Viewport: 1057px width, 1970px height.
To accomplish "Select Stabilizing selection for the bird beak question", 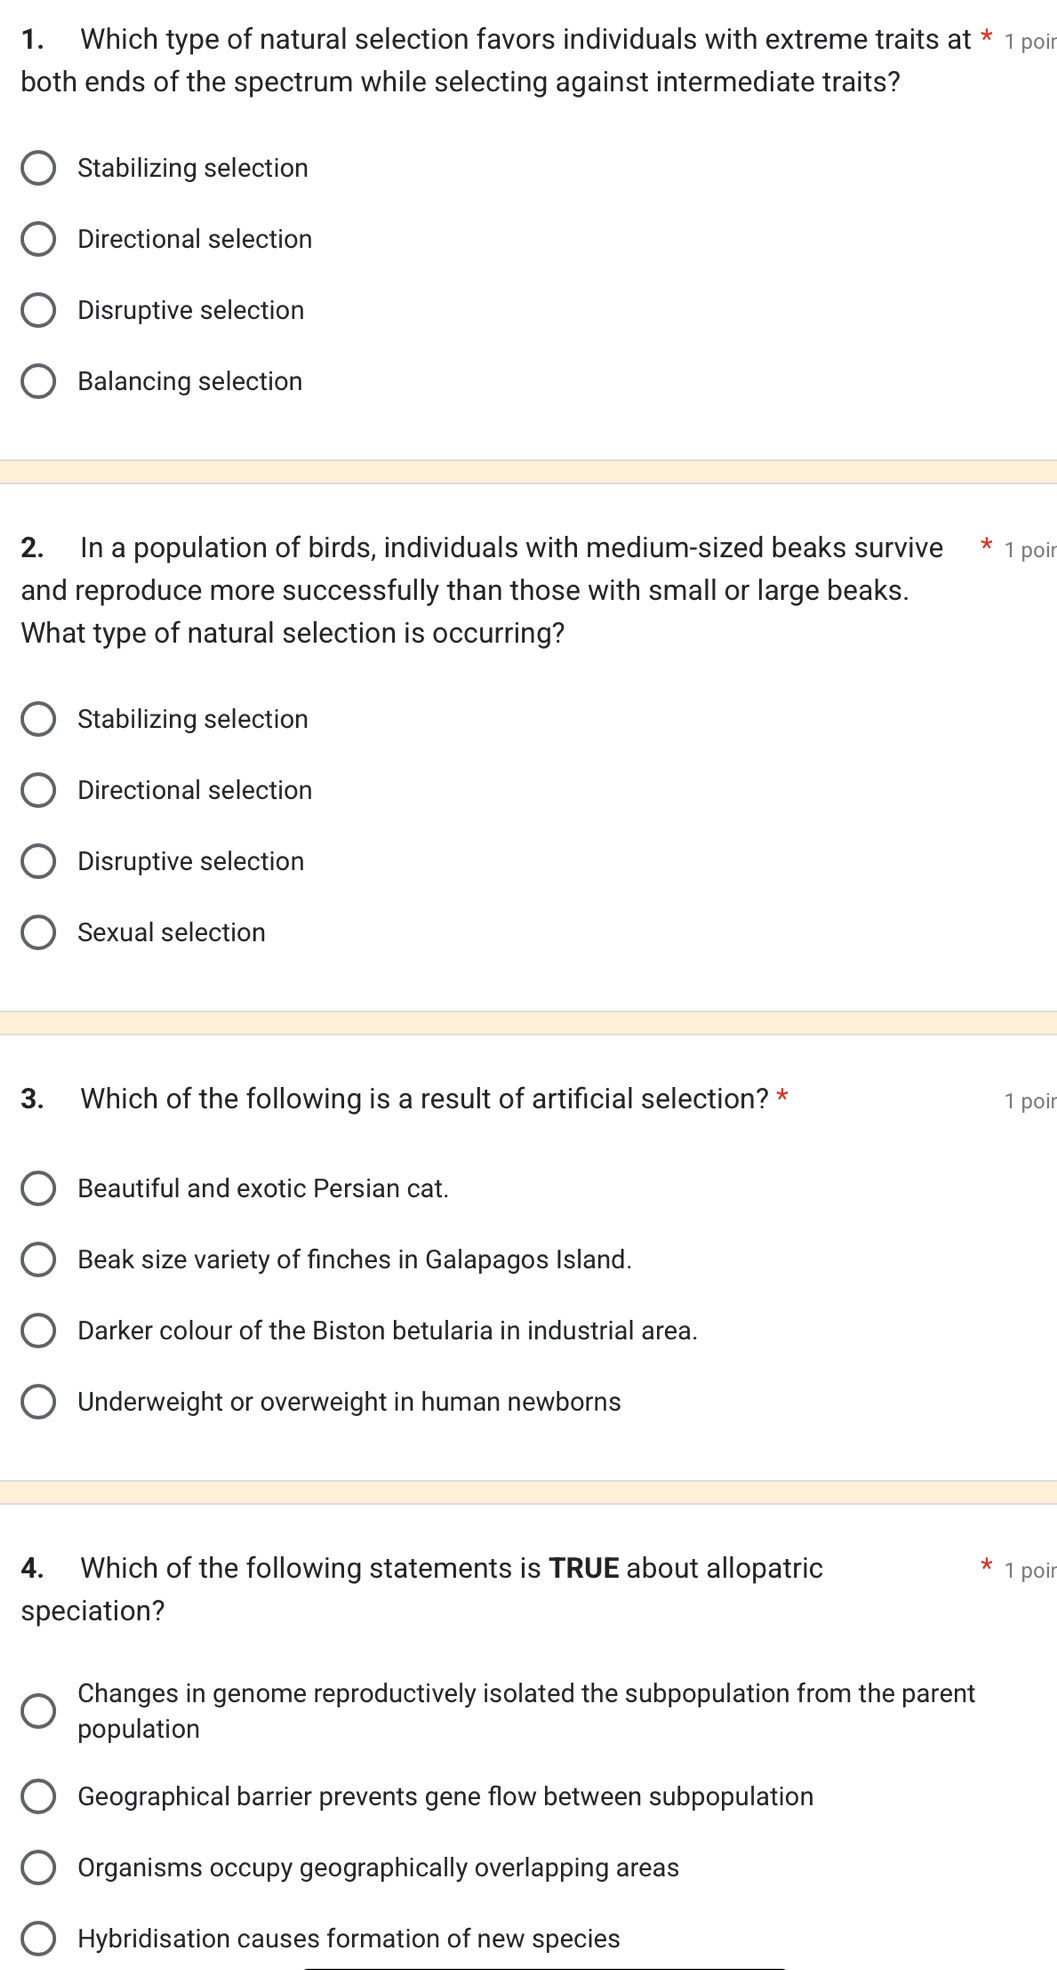I will pos(38,719).
